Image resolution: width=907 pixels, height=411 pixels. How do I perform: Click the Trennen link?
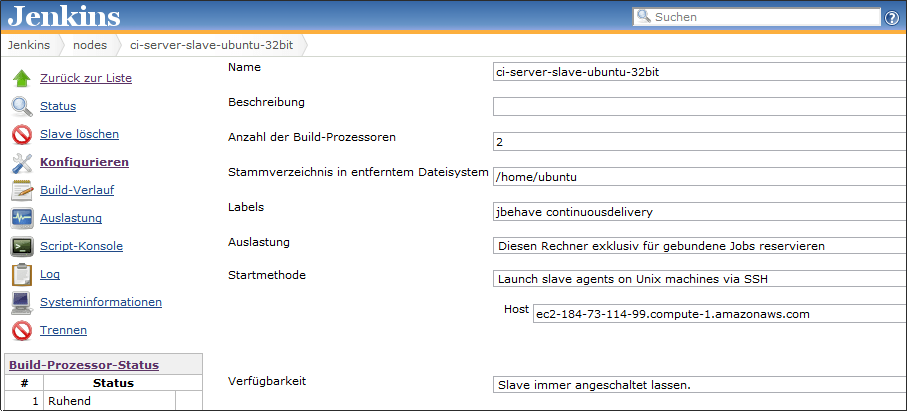point(63,330)
